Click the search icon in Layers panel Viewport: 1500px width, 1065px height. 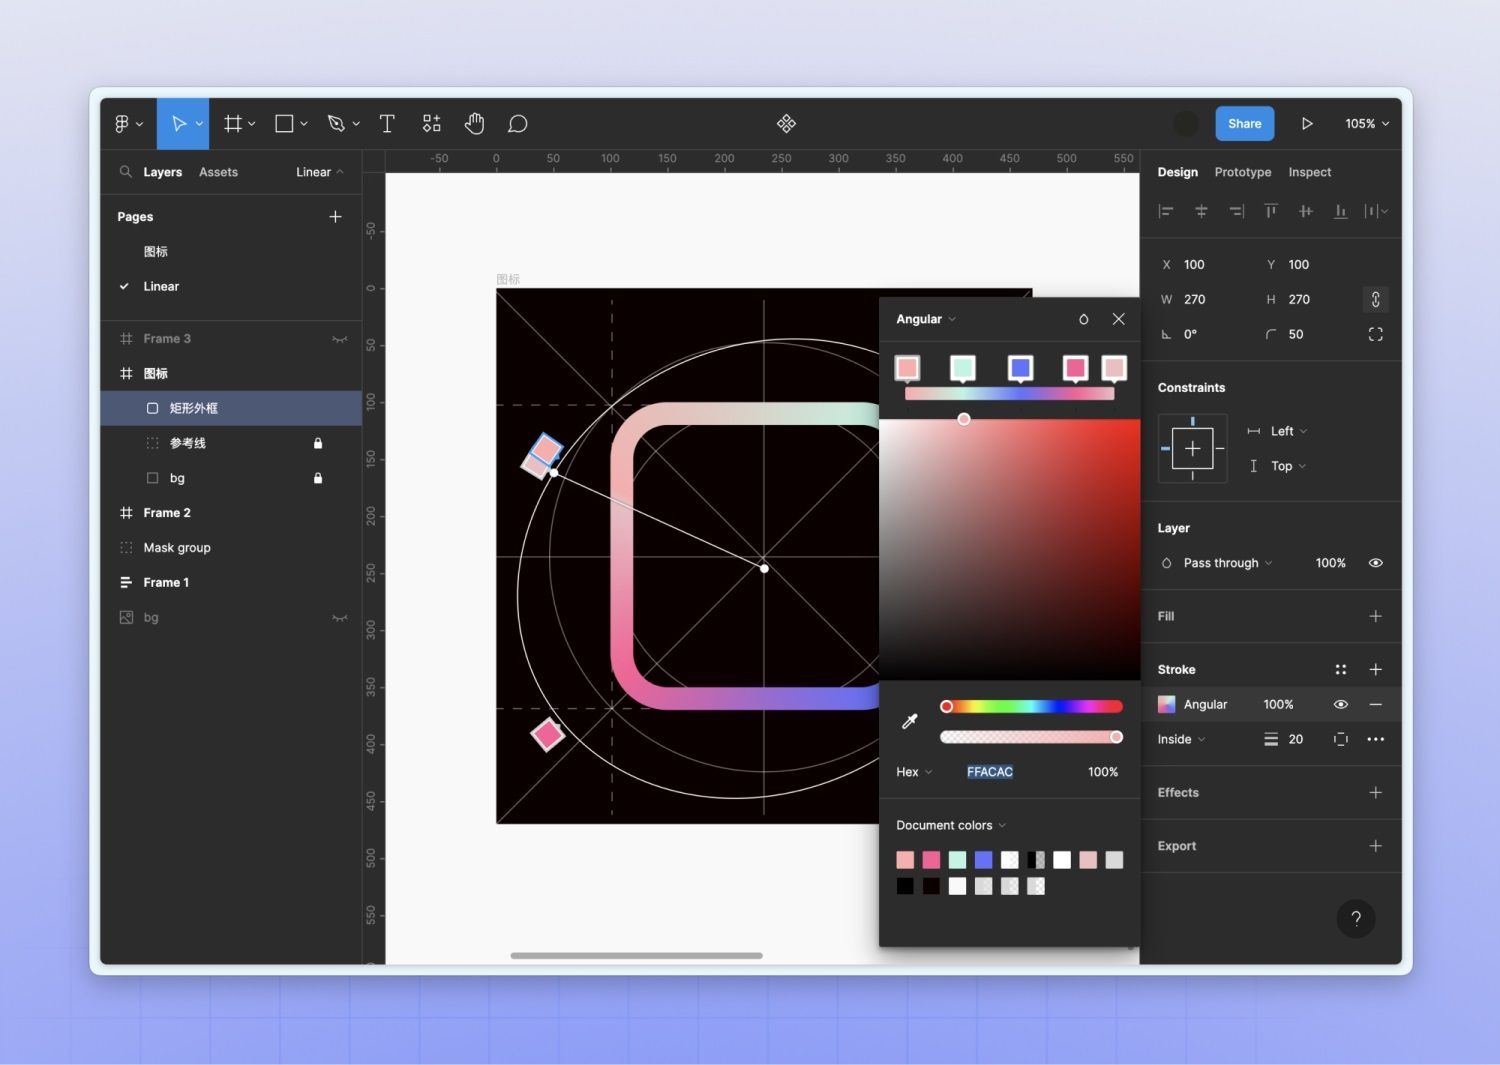click(126, 172)
